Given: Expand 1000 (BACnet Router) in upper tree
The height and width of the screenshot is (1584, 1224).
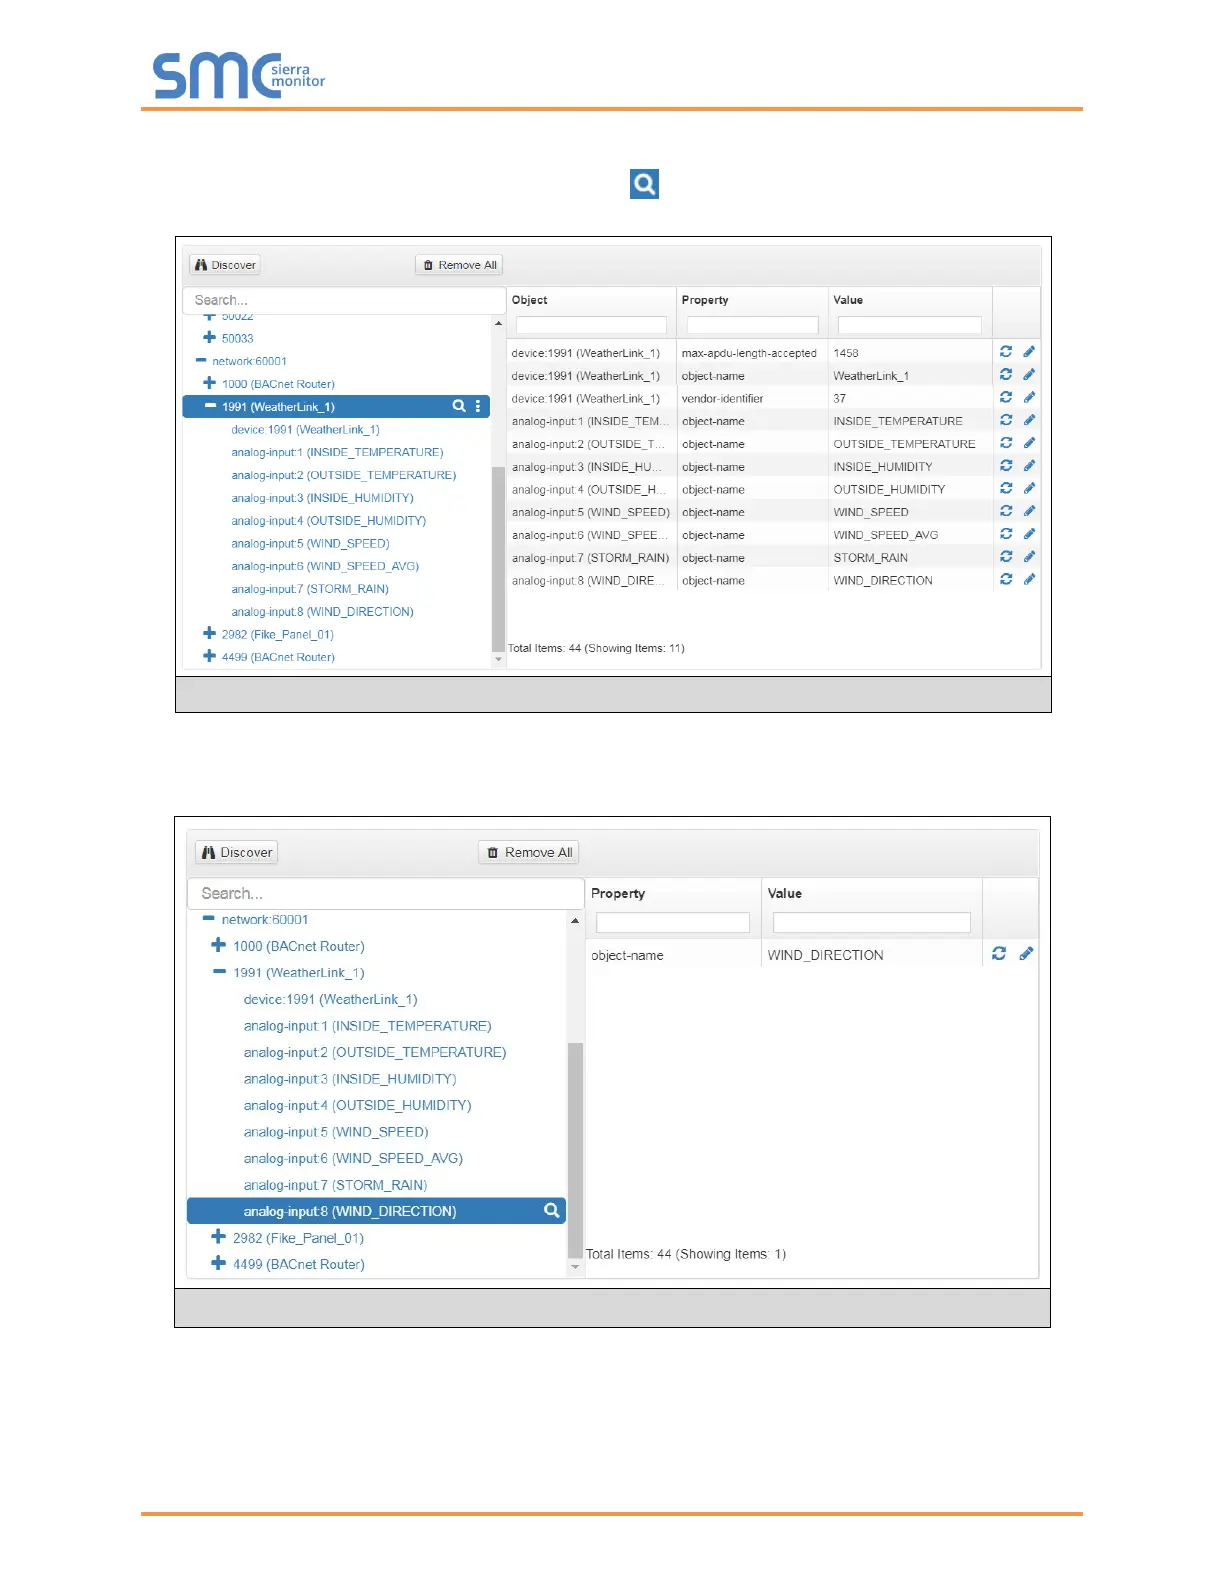Looking at the screenshot, I should [x=209, y=383].
